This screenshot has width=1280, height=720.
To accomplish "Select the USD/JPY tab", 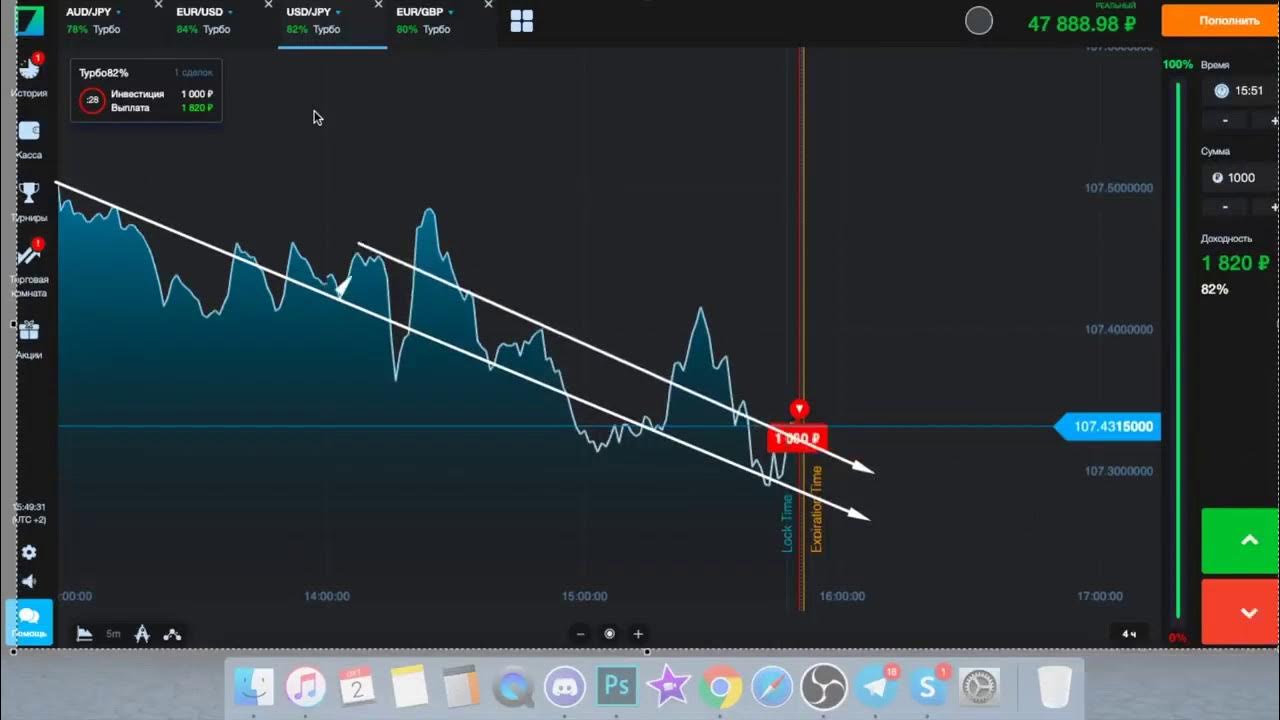I will [332, 21].
